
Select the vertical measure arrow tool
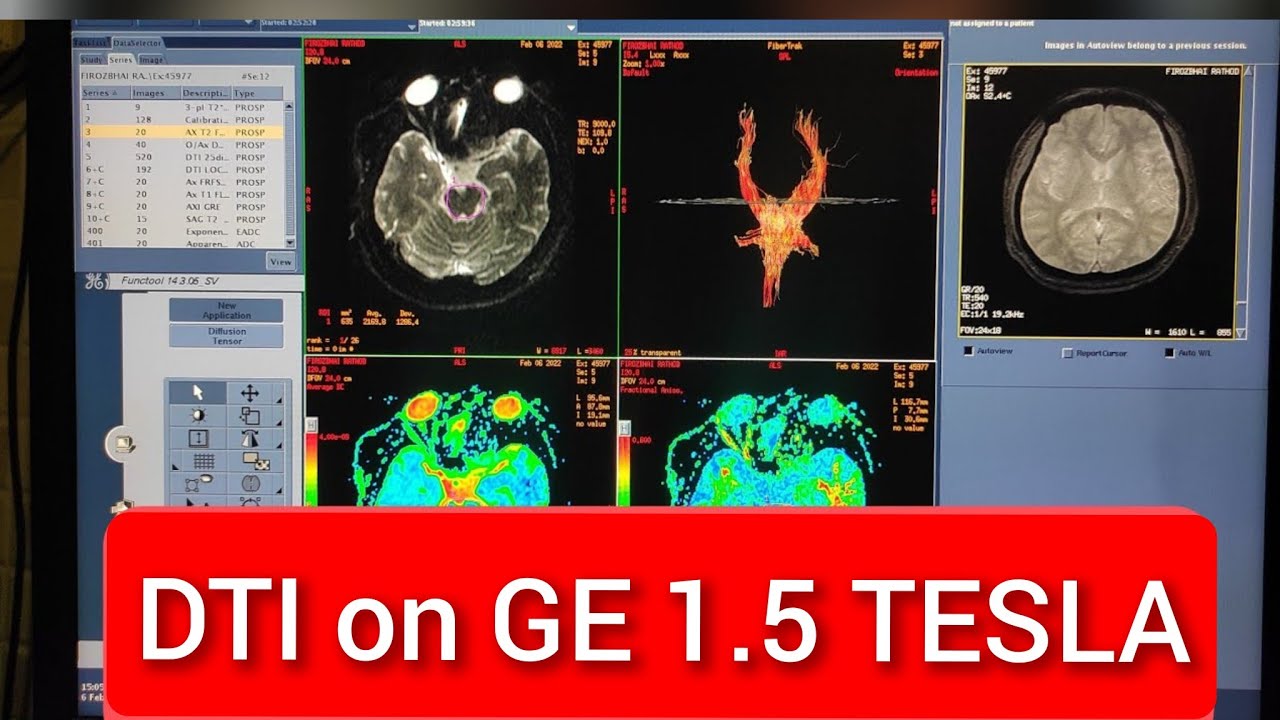(197, 438)
